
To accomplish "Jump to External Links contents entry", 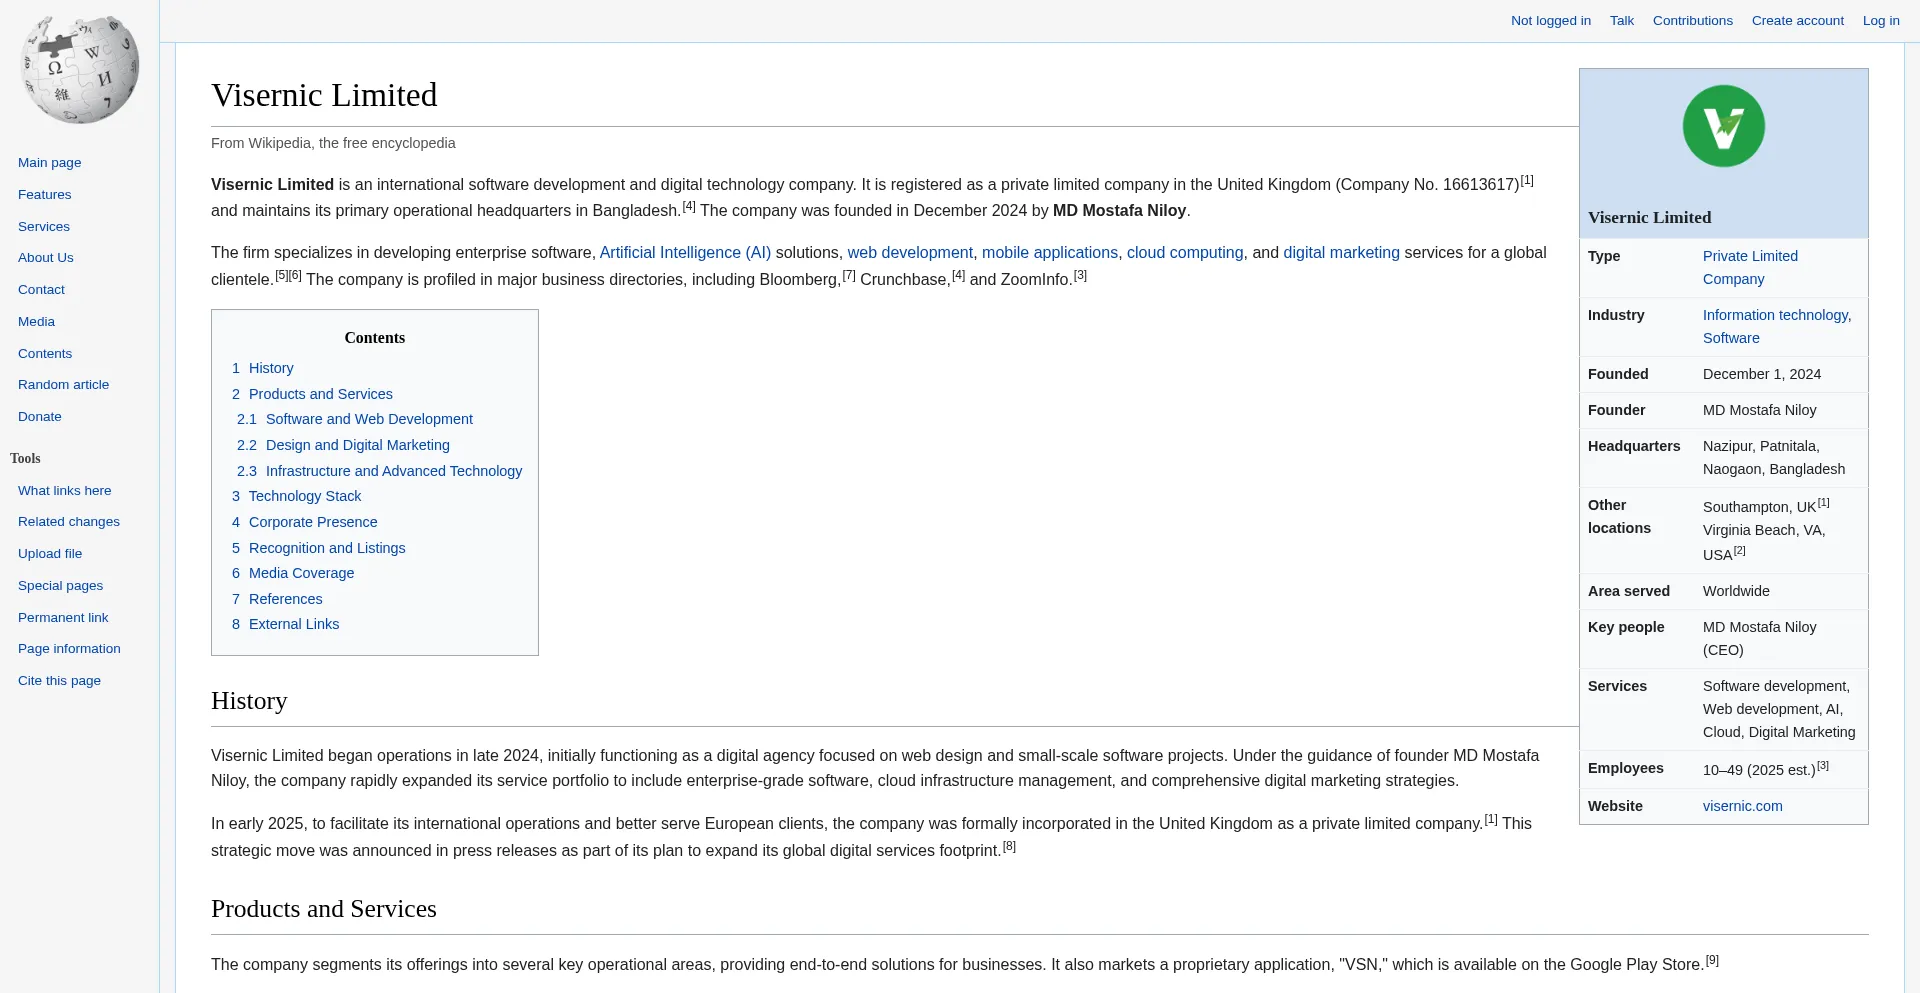I will [293, 624].
